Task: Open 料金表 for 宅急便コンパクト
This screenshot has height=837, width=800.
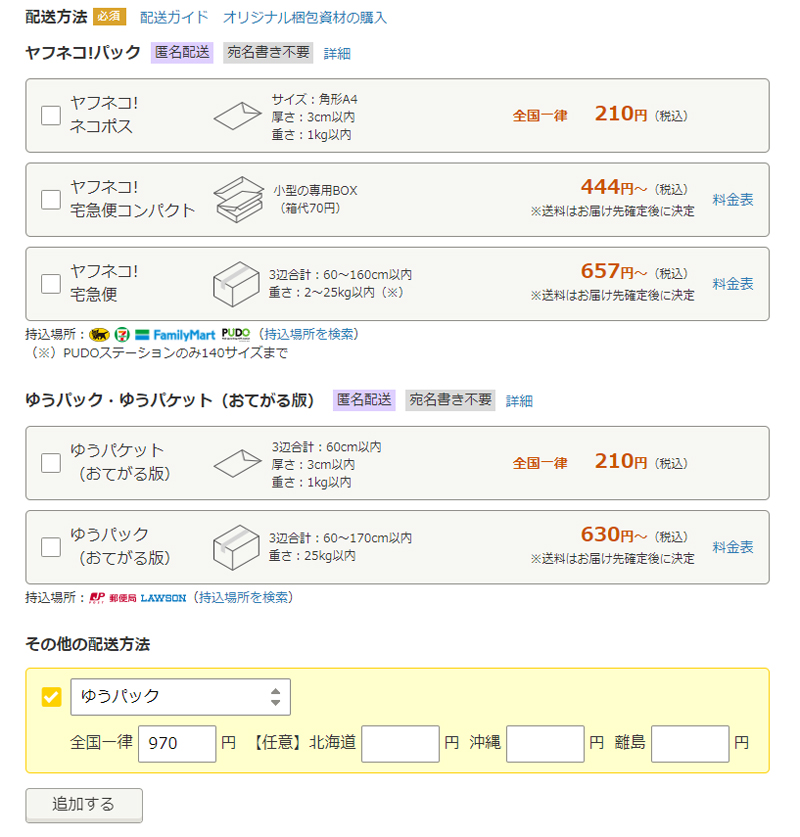Action: pos(733,199)
